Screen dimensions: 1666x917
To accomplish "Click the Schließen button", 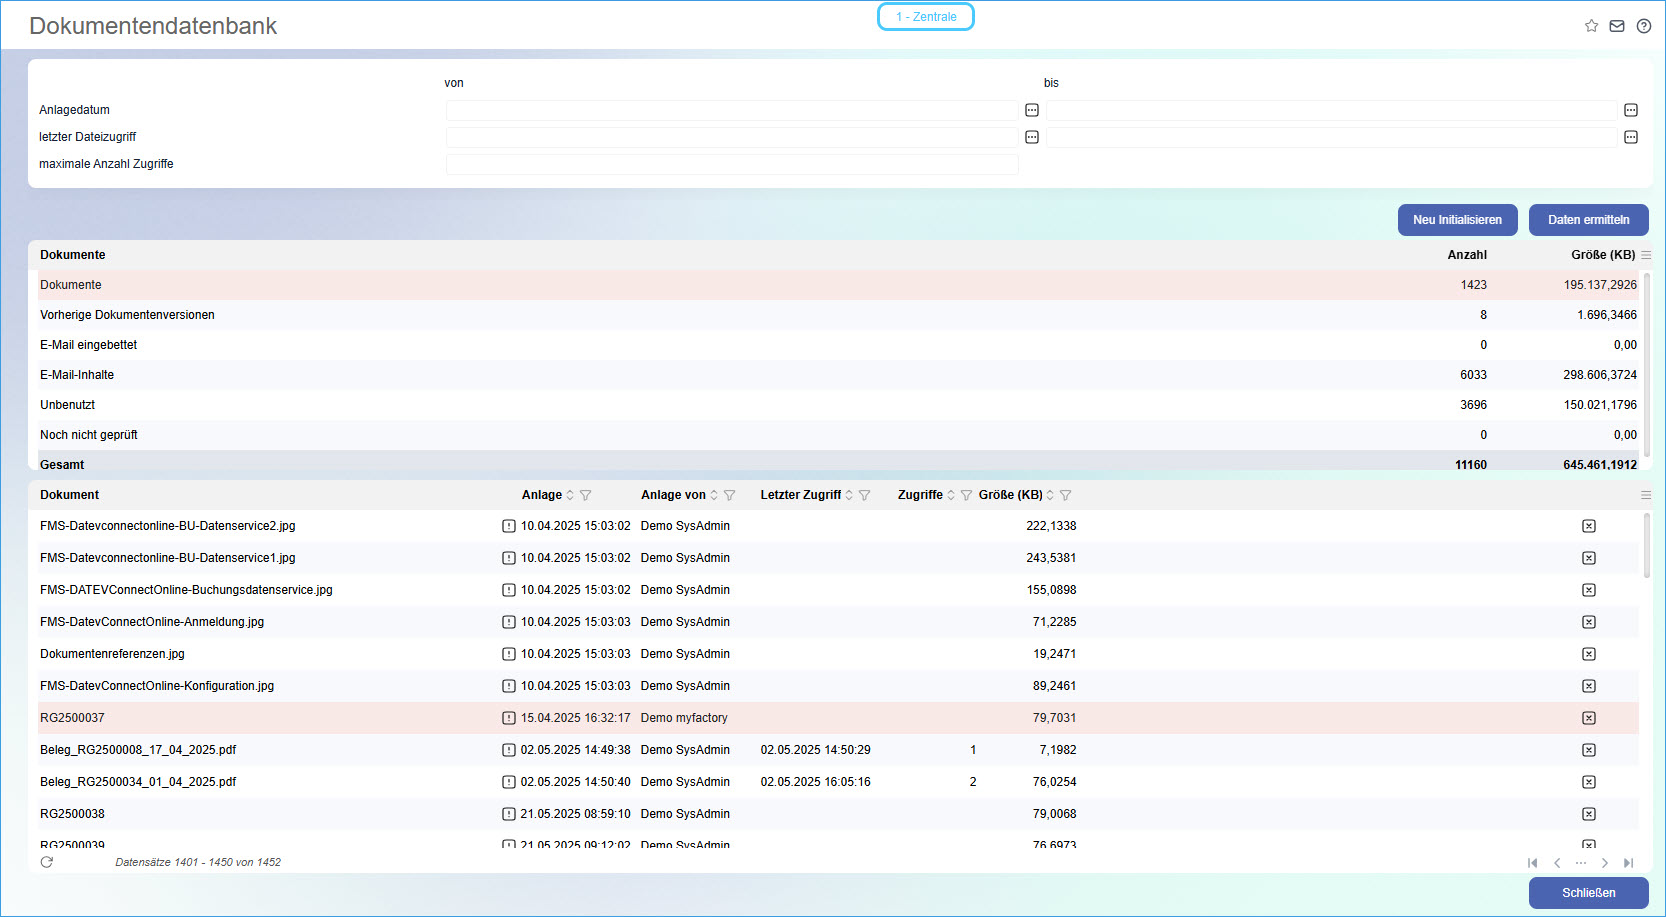I will tap(1588, 893).
